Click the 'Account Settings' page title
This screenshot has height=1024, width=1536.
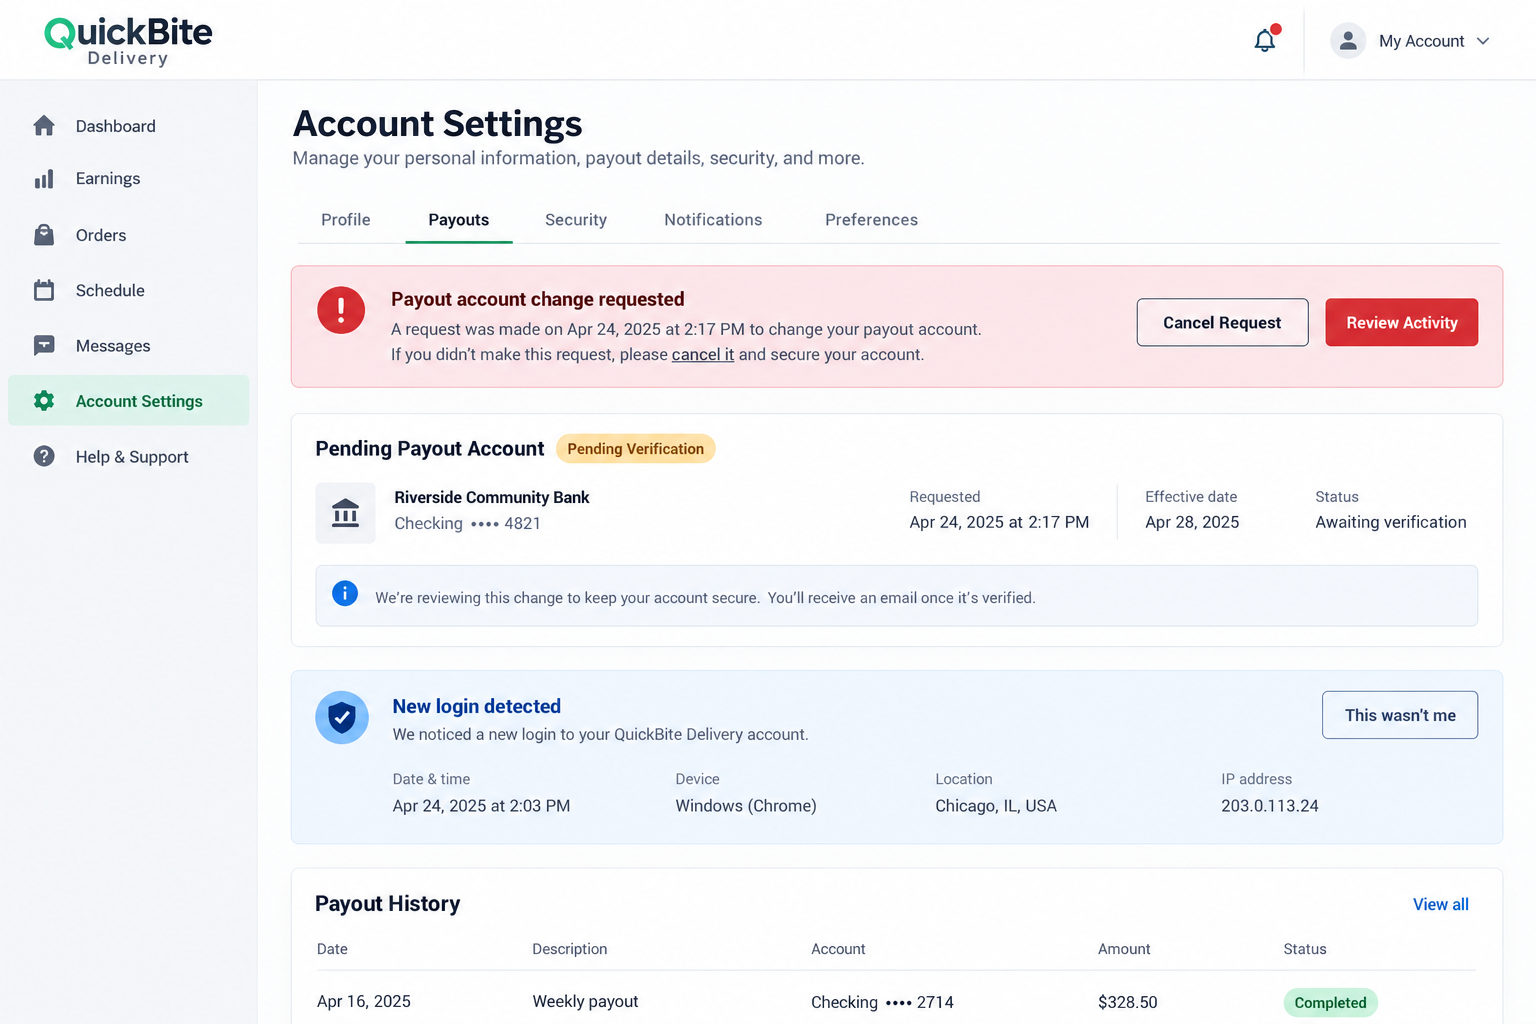click(437, 124)
